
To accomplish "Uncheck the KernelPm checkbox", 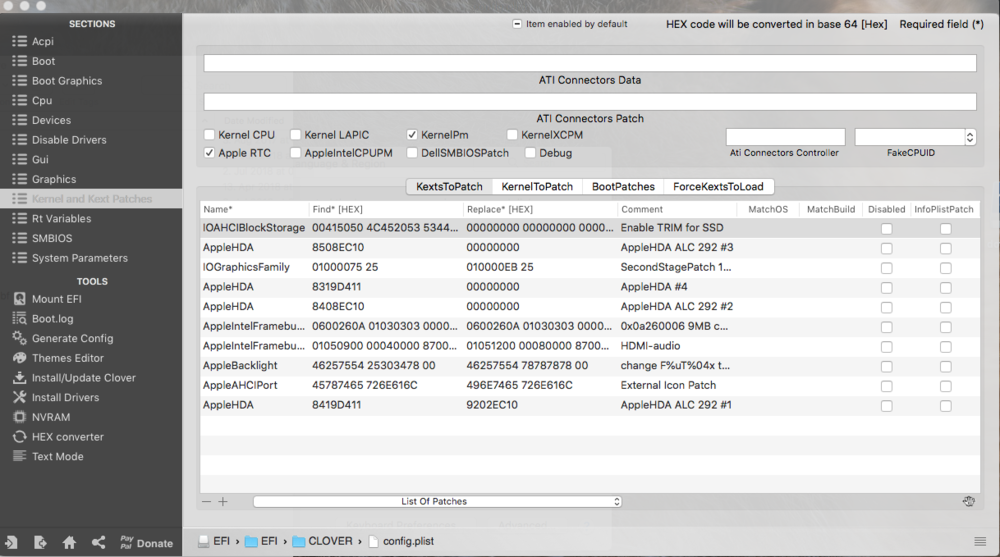I will tap(412, 135).
